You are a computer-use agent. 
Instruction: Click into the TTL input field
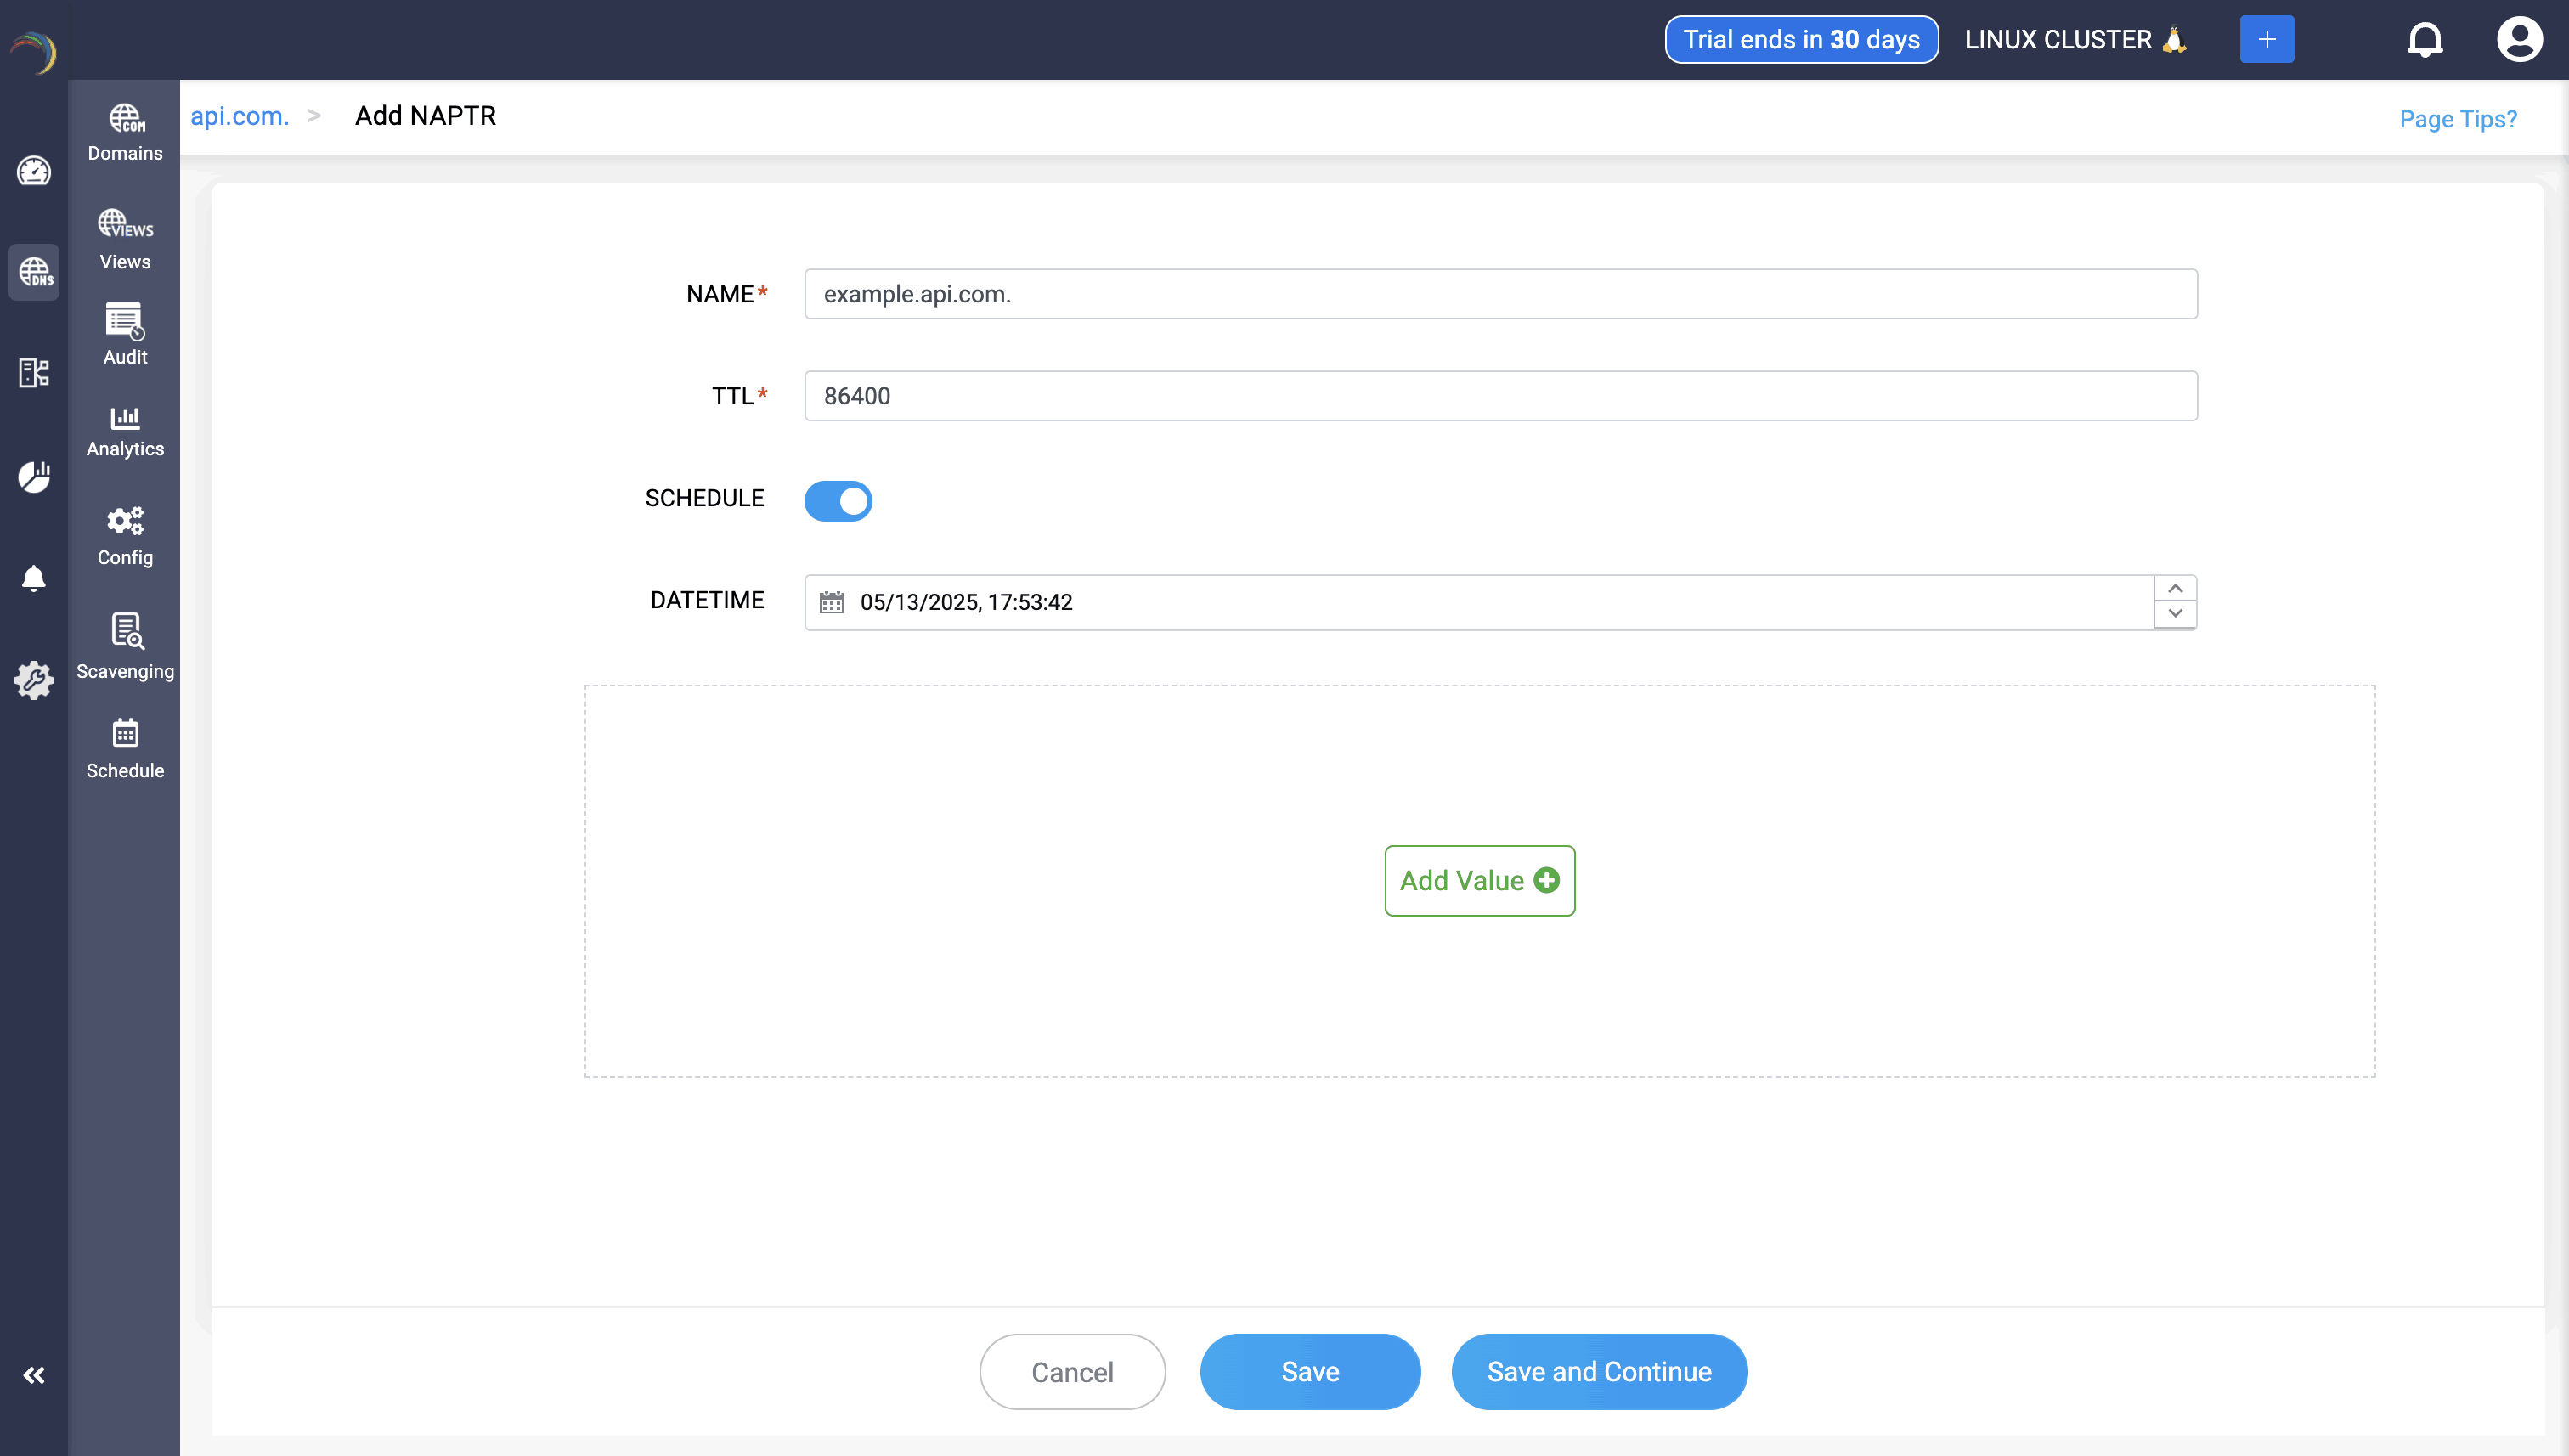1500,396
